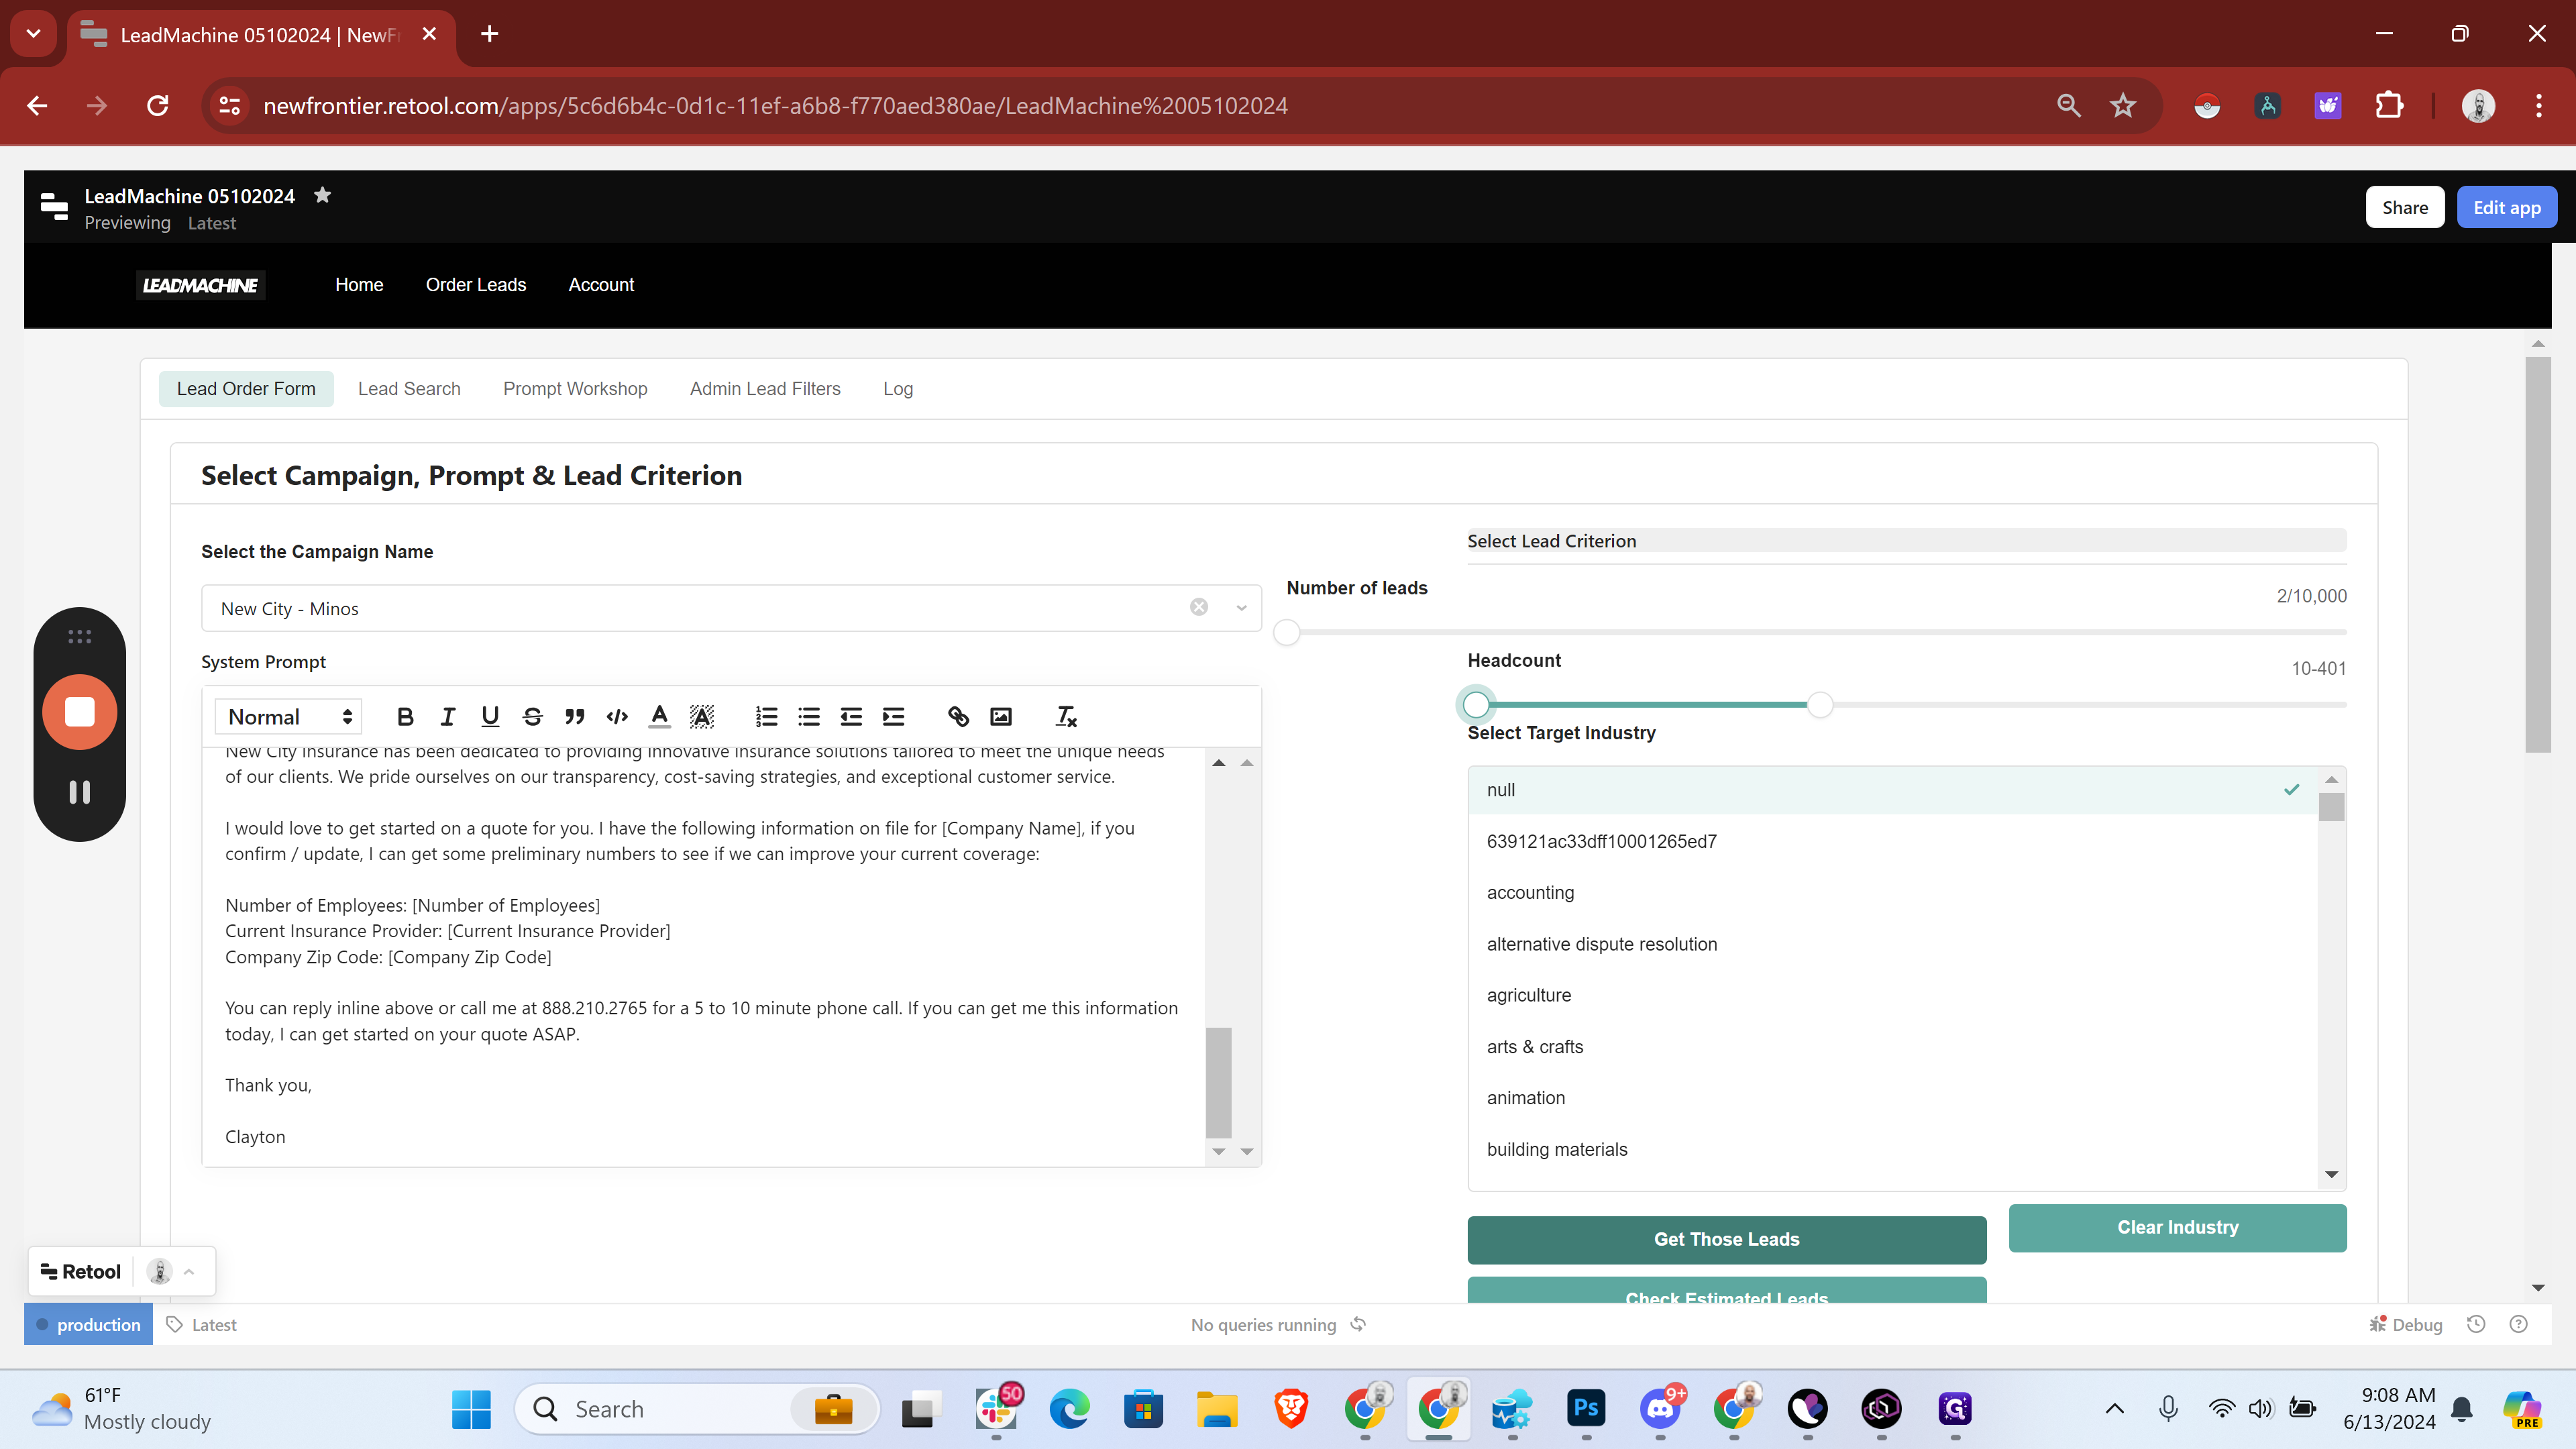Toggle bold formatting in System Prompt editor
Image resolution: width=2576 pixels, height=1449 pixels.
tap(405, 717)
